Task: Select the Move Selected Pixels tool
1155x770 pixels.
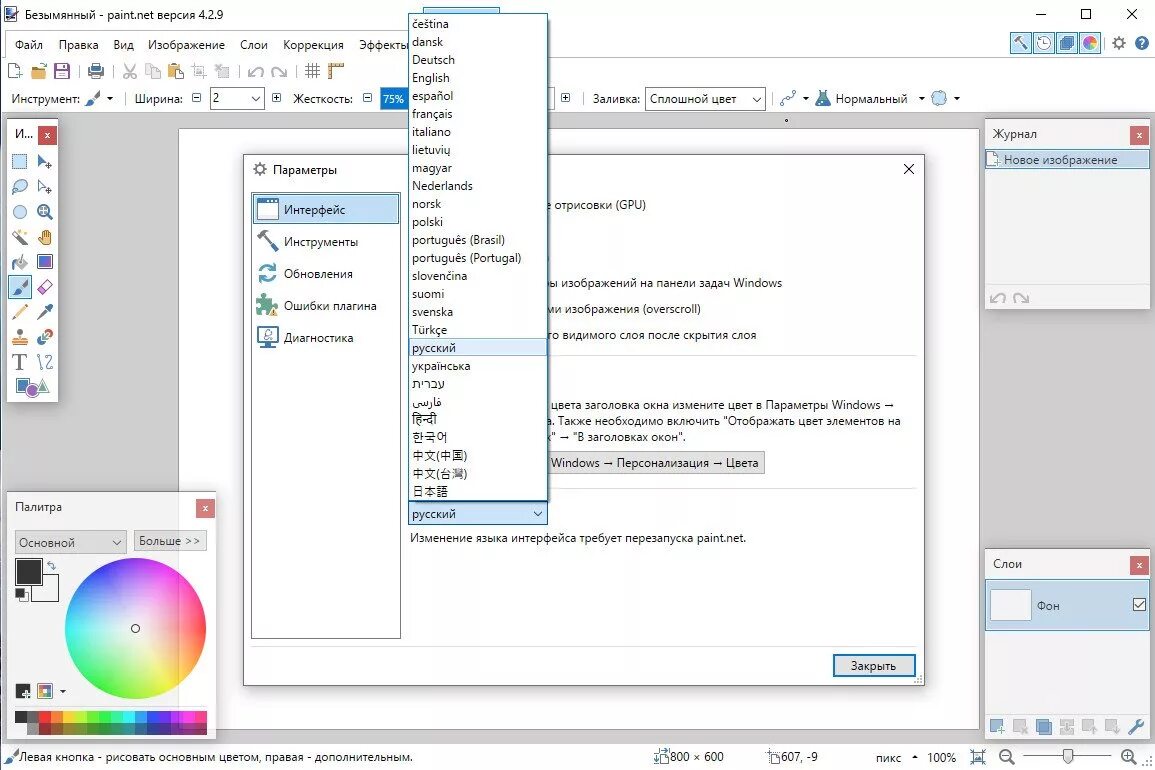Action: click(45, 161)
